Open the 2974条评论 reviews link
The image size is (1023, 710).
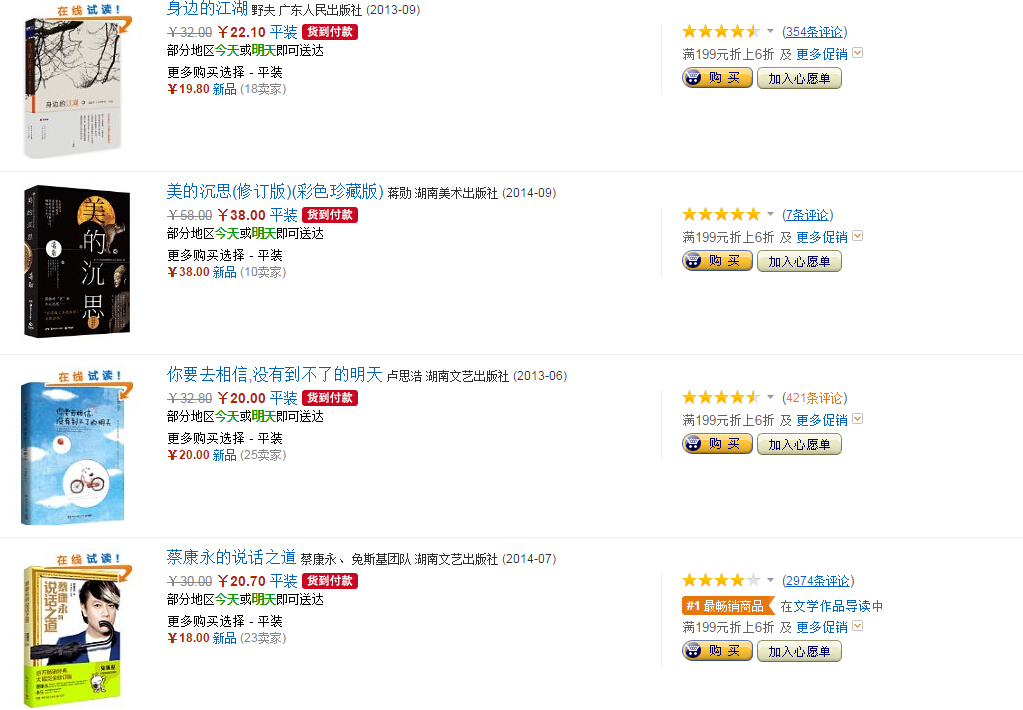click(818, 581)
